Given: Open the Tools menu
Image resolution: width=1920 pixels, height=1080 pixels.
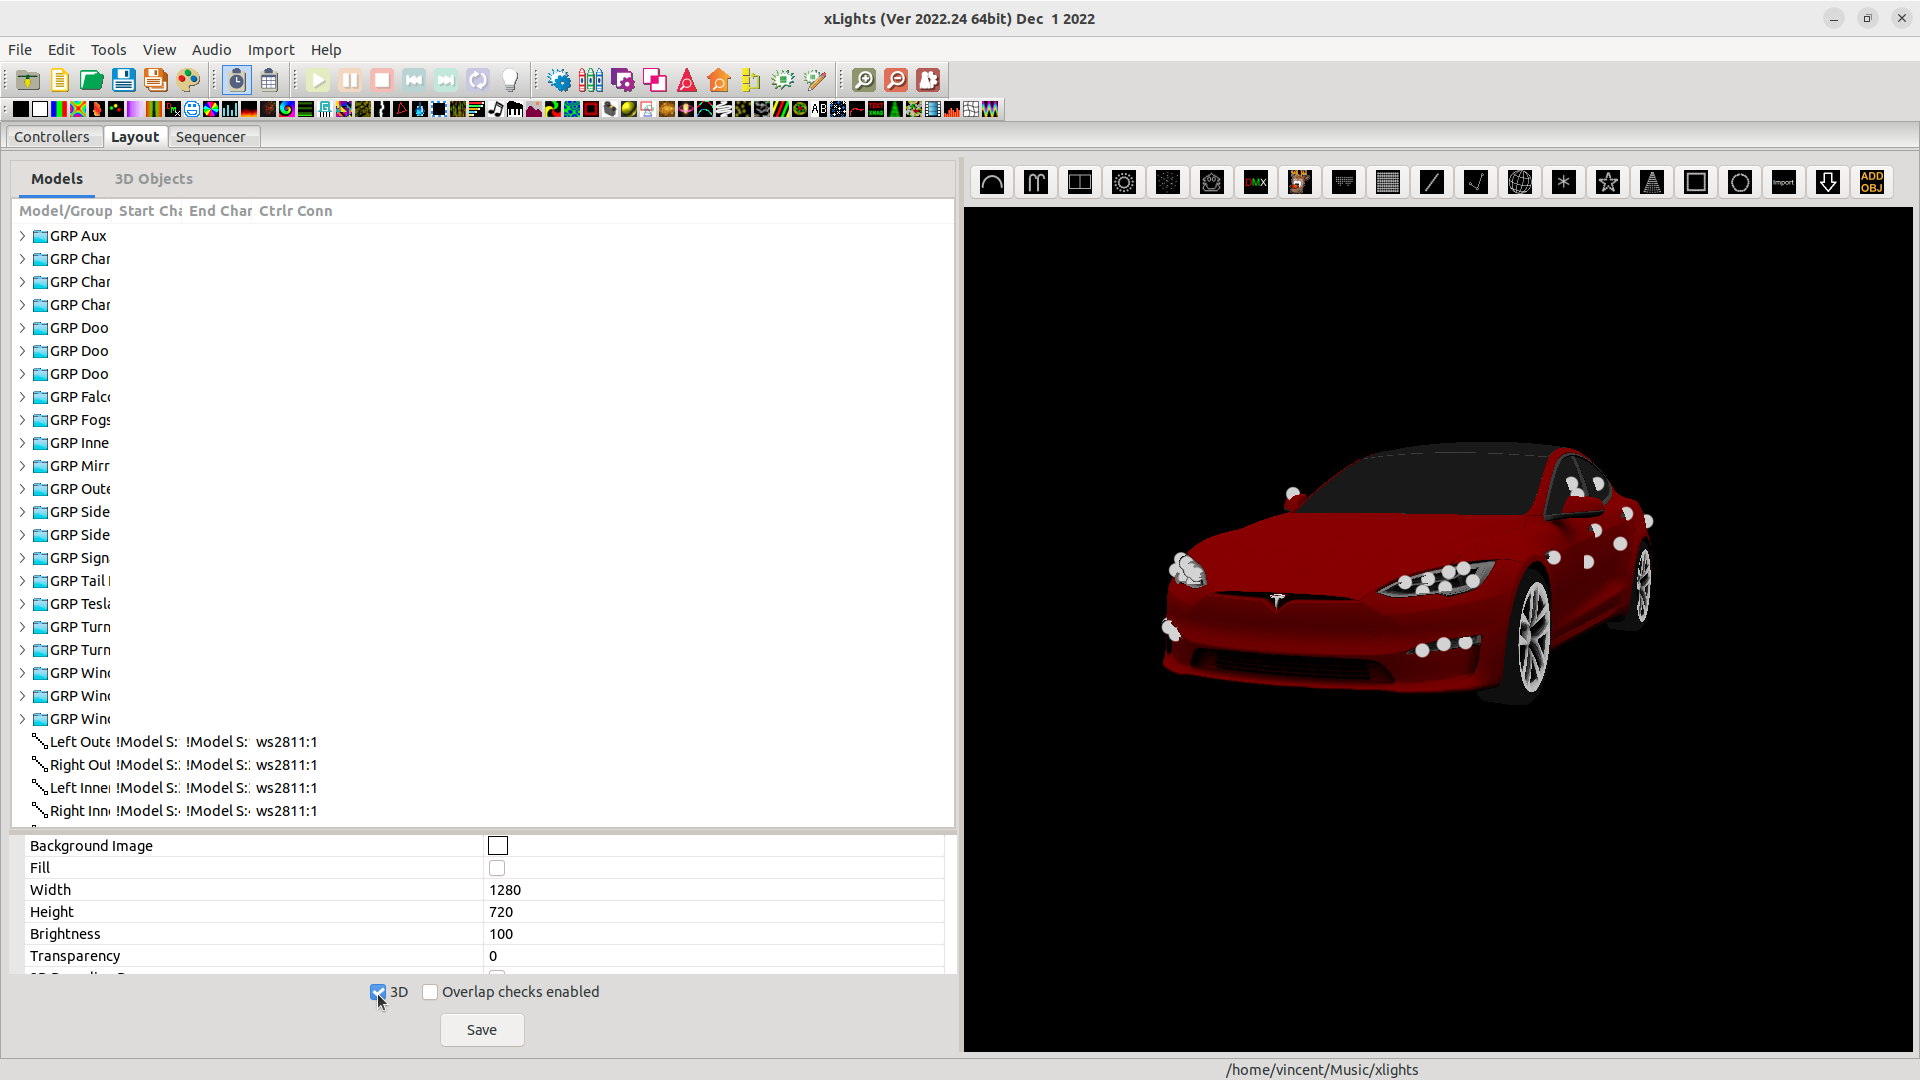Looking at the screenshot, I should (108, 50).
